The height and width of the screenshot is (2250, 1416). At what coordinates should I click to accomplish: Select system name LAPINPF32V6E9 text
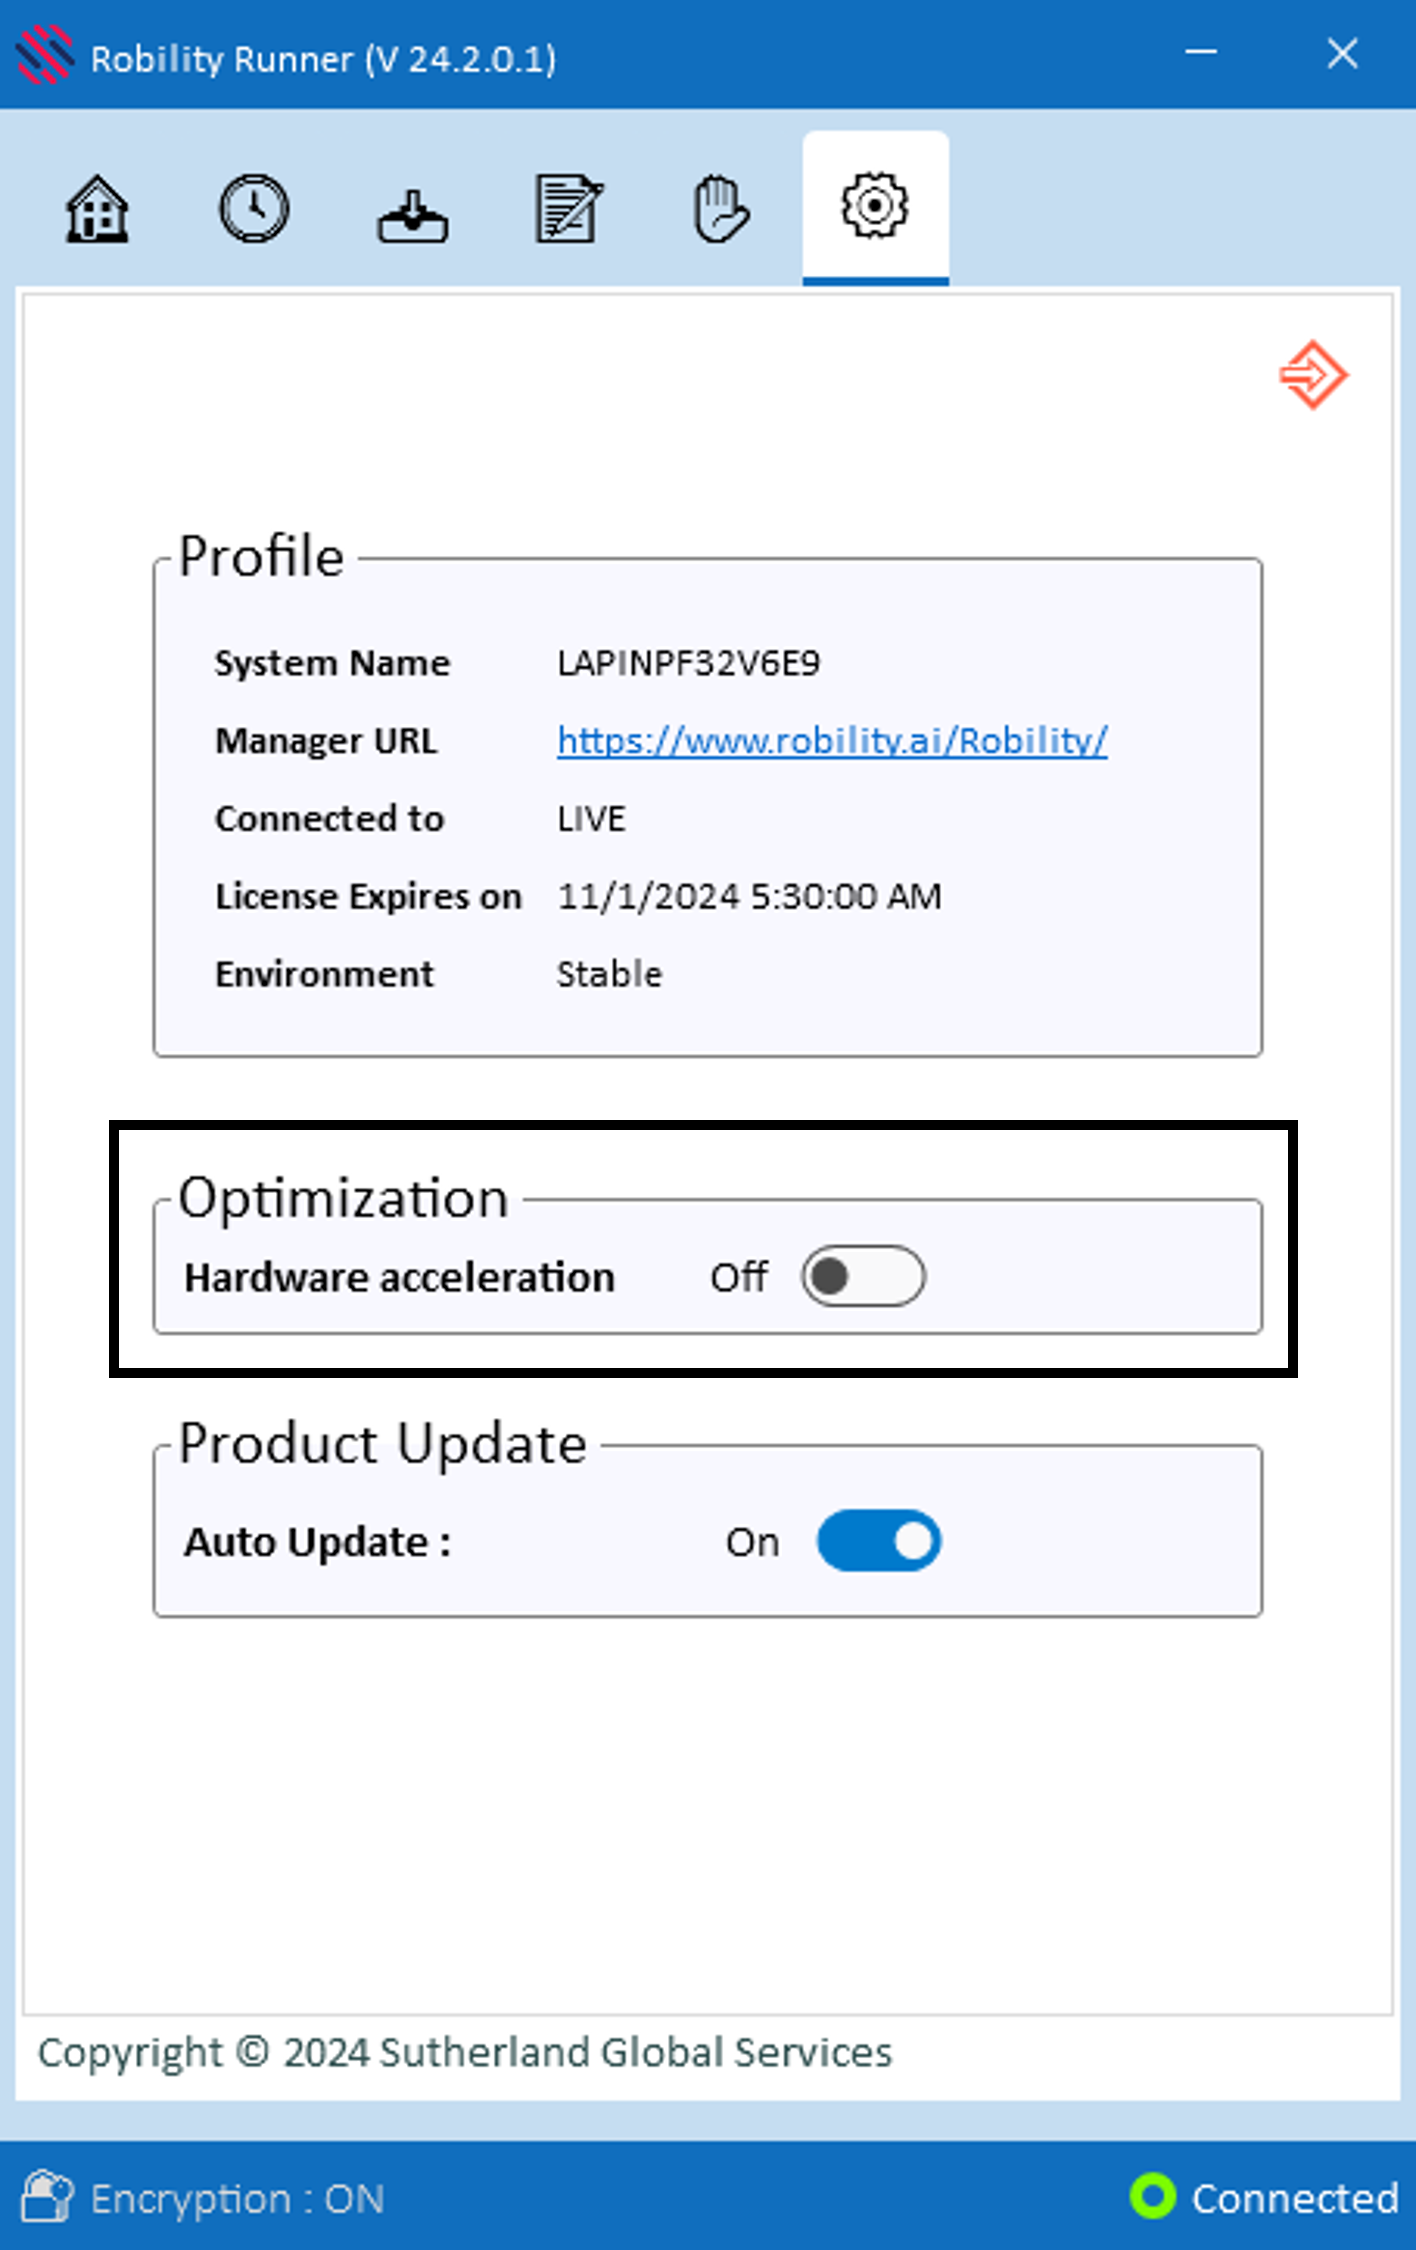pos(689,663)
